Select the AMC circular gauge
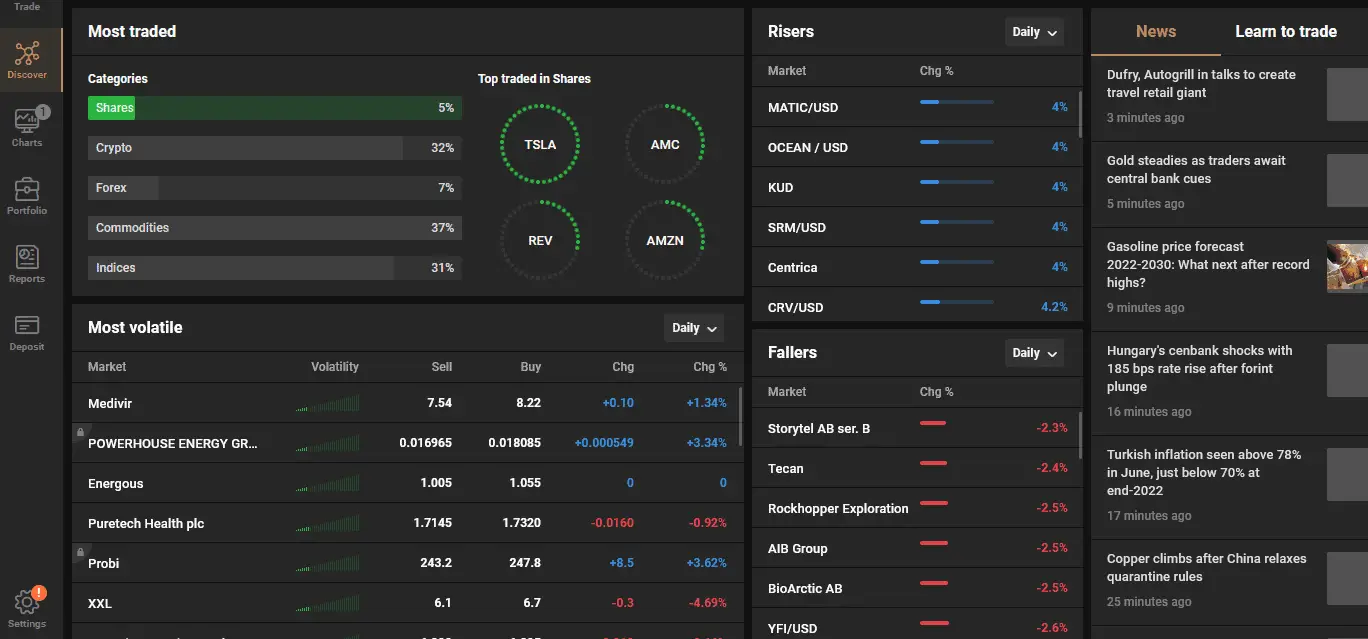Screen dimensions: 1368x639 [x=665, y=145]
